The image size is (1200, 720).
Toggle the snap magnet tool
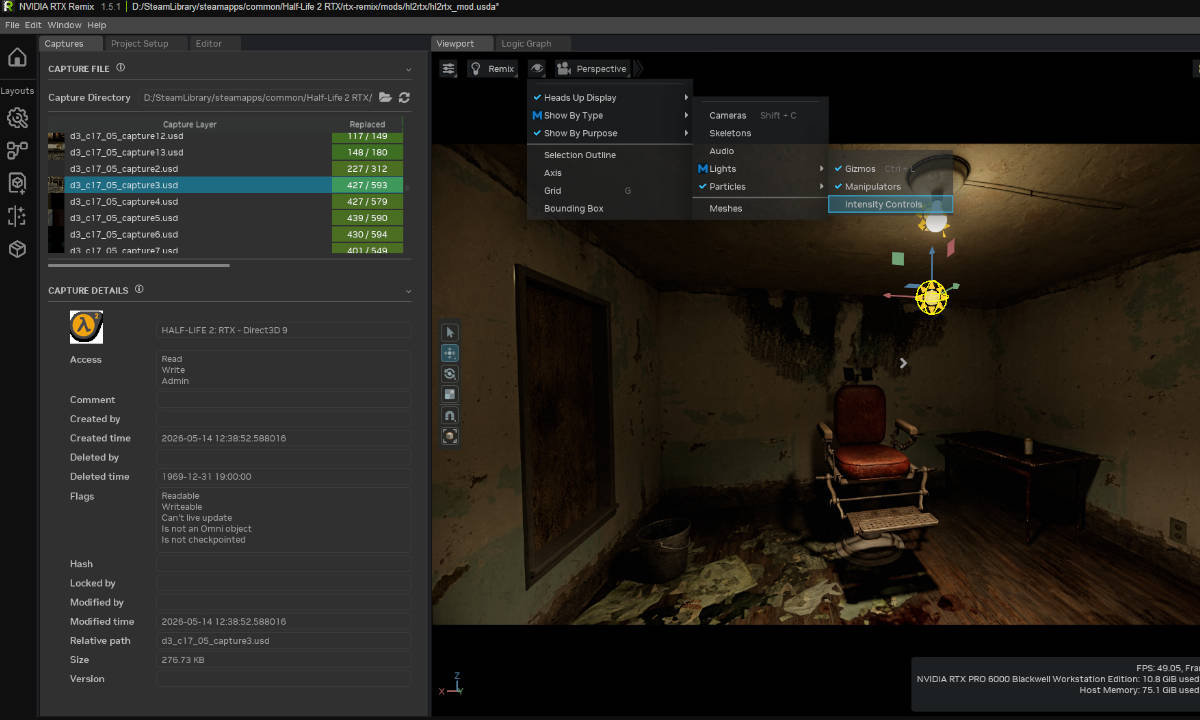coord(450,416)
